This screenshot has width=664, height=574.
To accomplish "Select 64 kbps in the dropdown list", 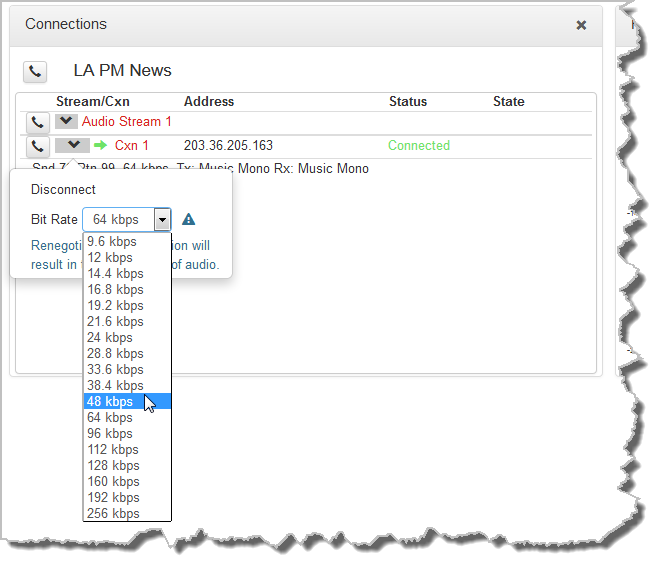I will (x=127, y=418).
